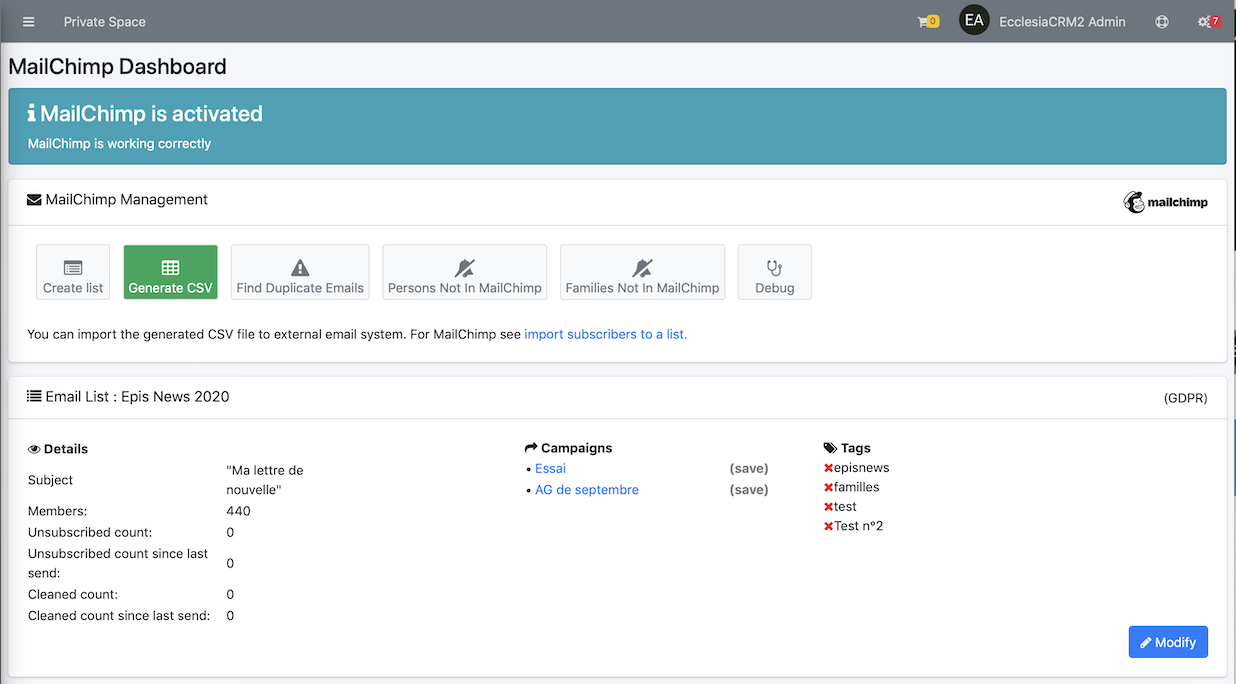Click Generate CSV button
This screenshot has height=684, width=1236.
coord(170,272)
